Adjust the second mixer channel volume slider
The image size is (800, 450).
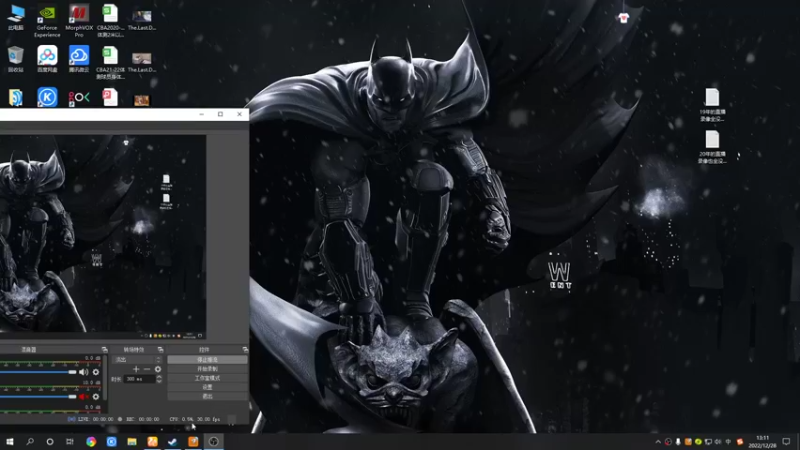(38, 396)
